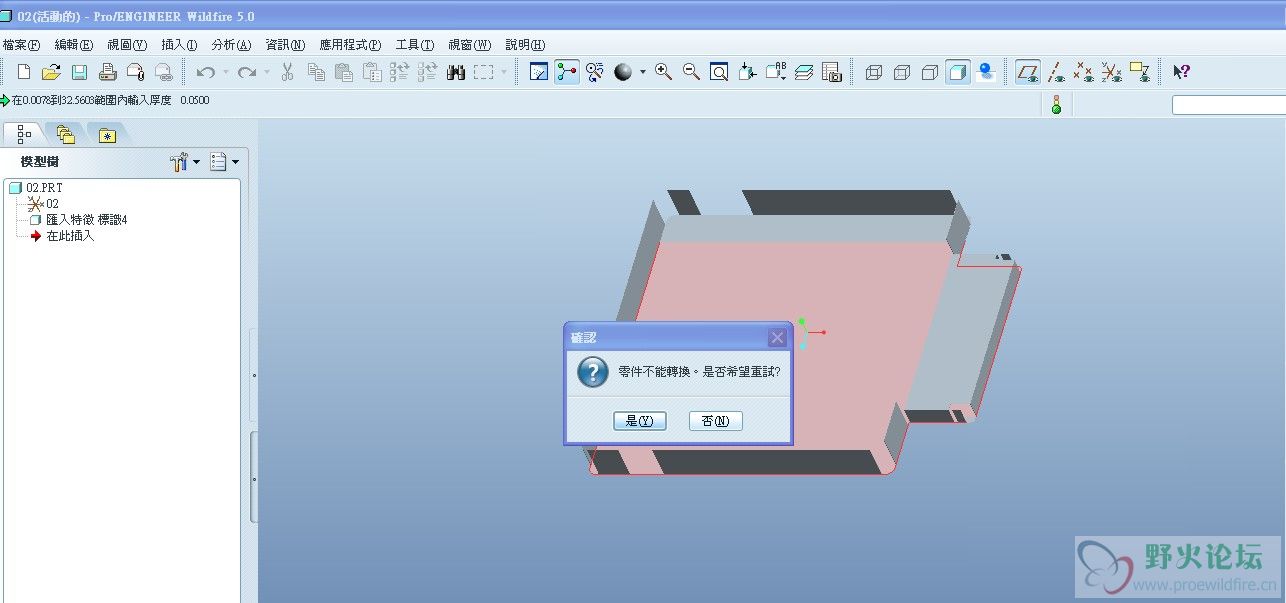Viewport: 1286px width, 603px height.
Task: Click the blue ball enhanced realism icon
Action: click(986, 72)
